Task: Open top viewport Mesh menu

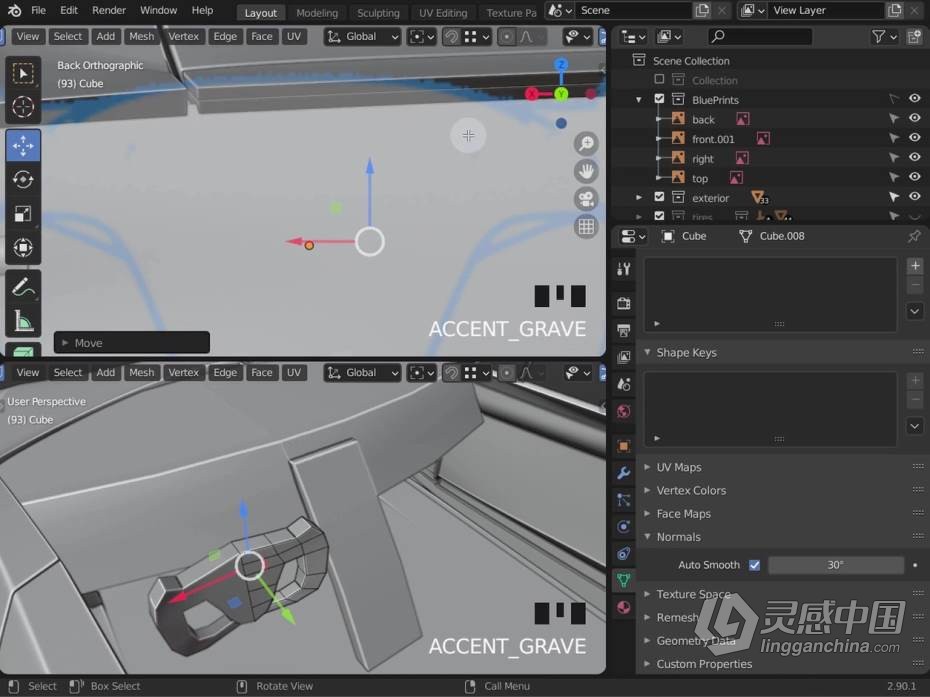Action: 142,37
